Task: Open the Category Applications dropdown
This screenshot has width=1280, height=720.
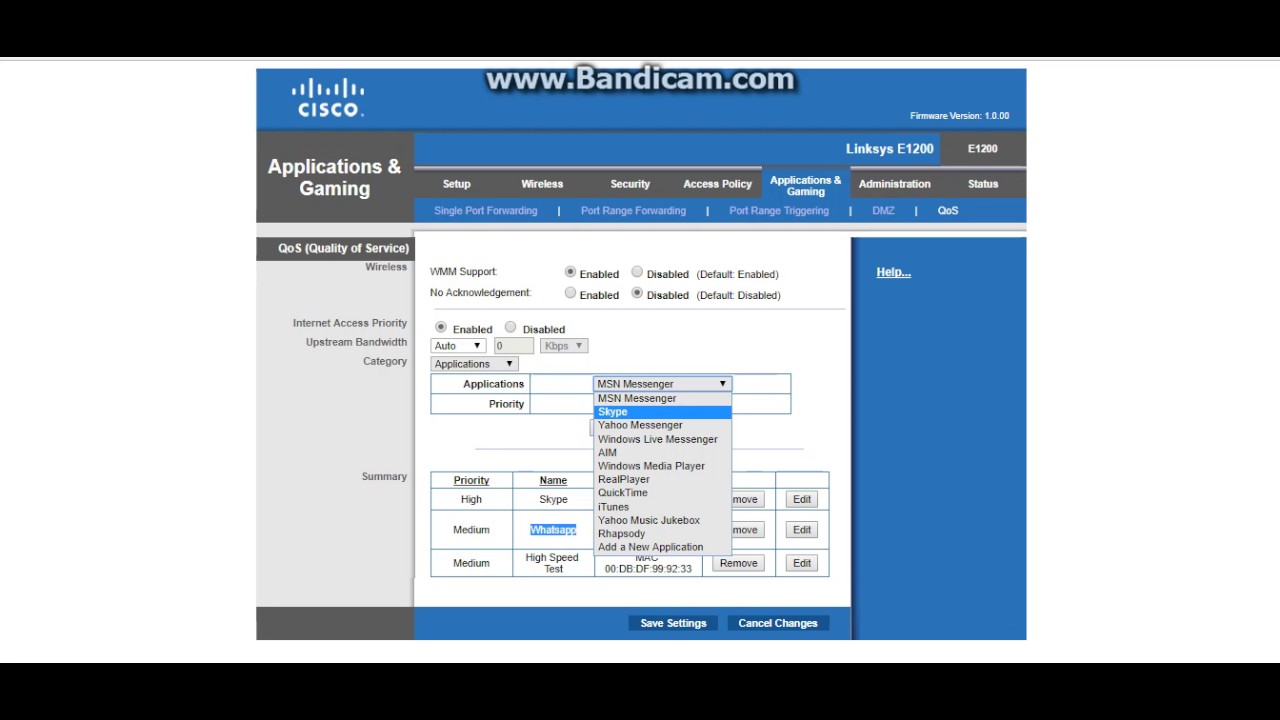Action: pos(474,364)
